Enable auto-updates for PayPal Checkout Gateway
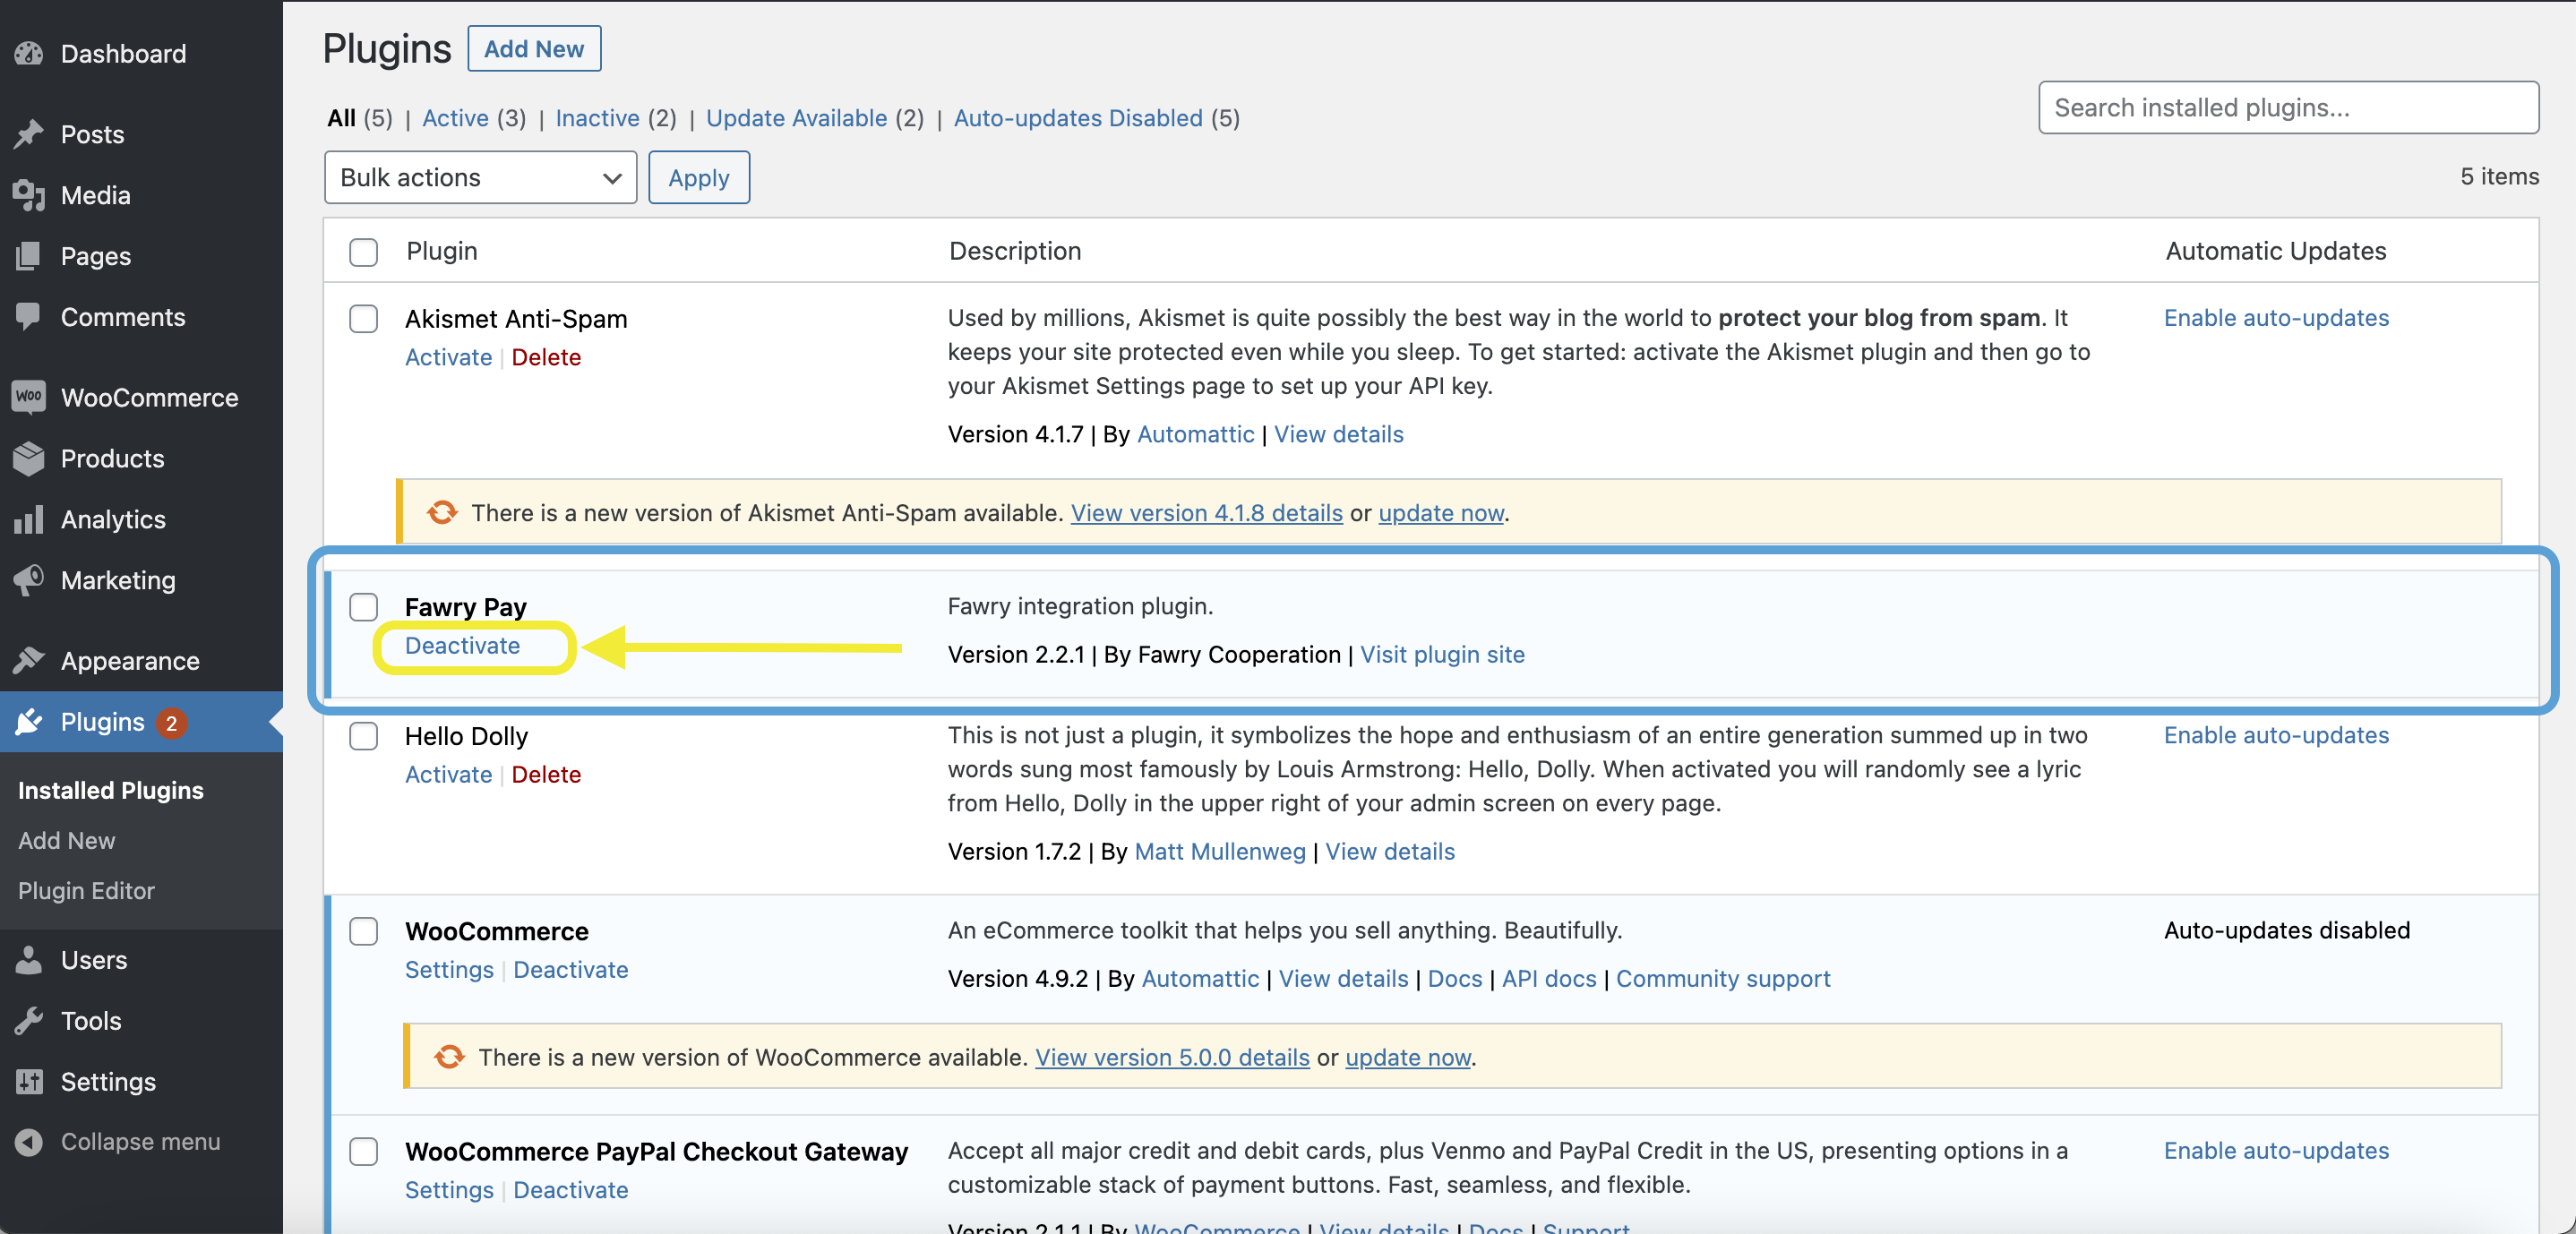Screen dimensions: 2576x1234 click(2275, 1150)
